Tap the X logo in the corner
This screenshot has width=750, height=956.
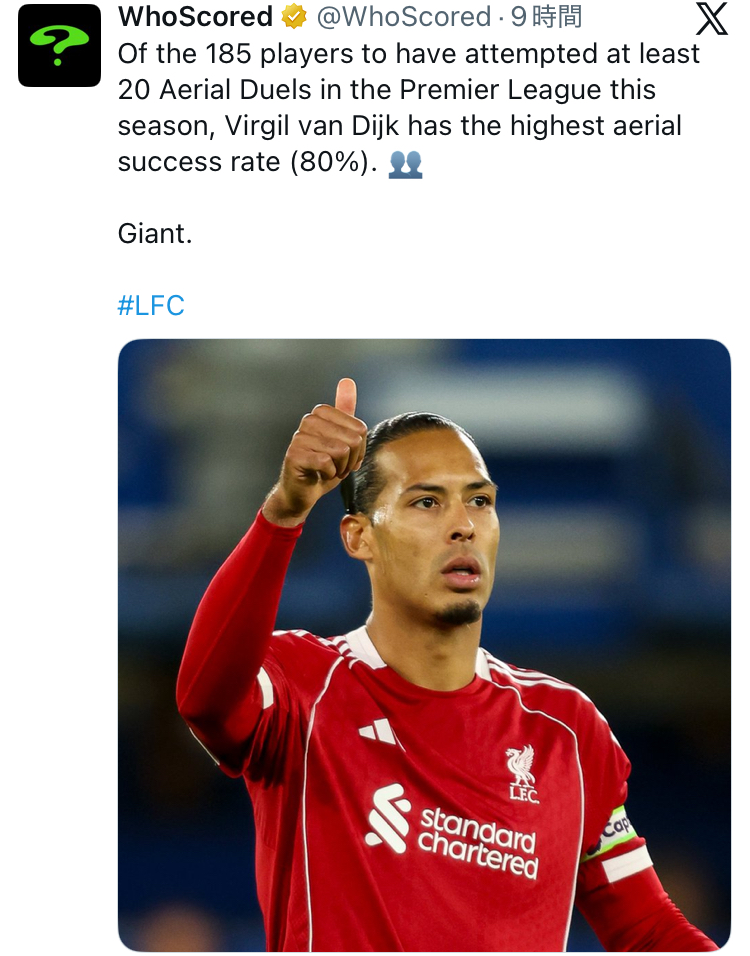click(x=712, y=19)
